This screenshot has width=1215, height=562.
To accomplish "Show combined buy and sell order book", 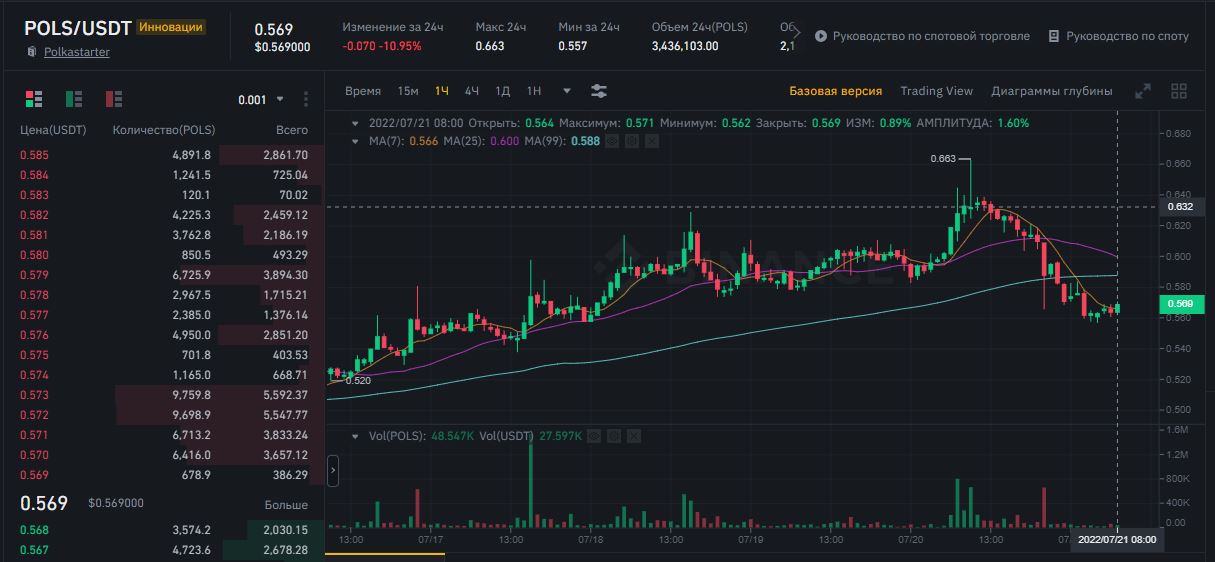I will (34, 98).
